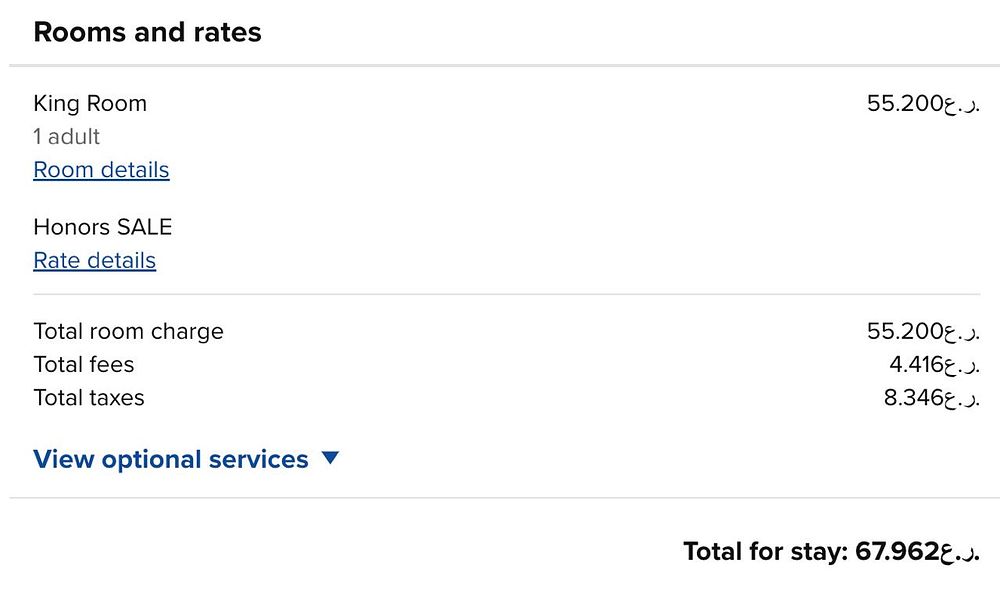Image resolution: width=1000 pixels, height=596 pixels.
Task: Open the Rate details link
Action: click(x=94, y=261)
